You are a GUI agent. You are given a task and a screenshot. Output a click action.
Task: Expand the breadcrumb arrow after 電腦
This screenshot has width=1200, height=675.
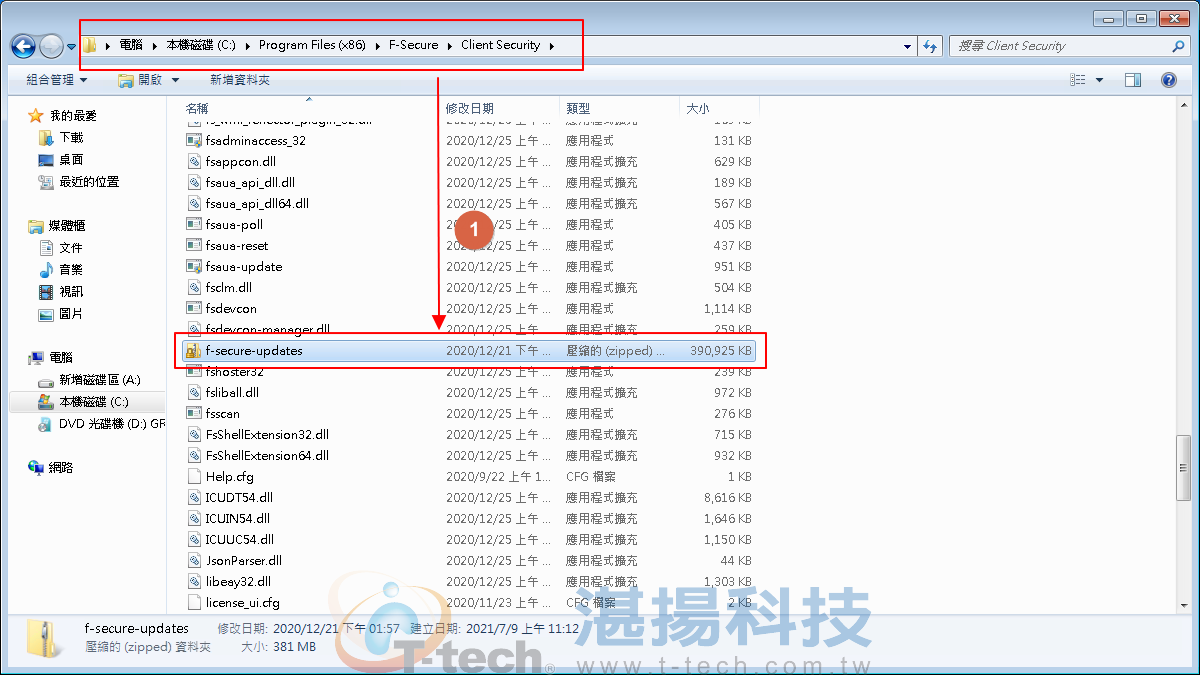click(155, 46)
